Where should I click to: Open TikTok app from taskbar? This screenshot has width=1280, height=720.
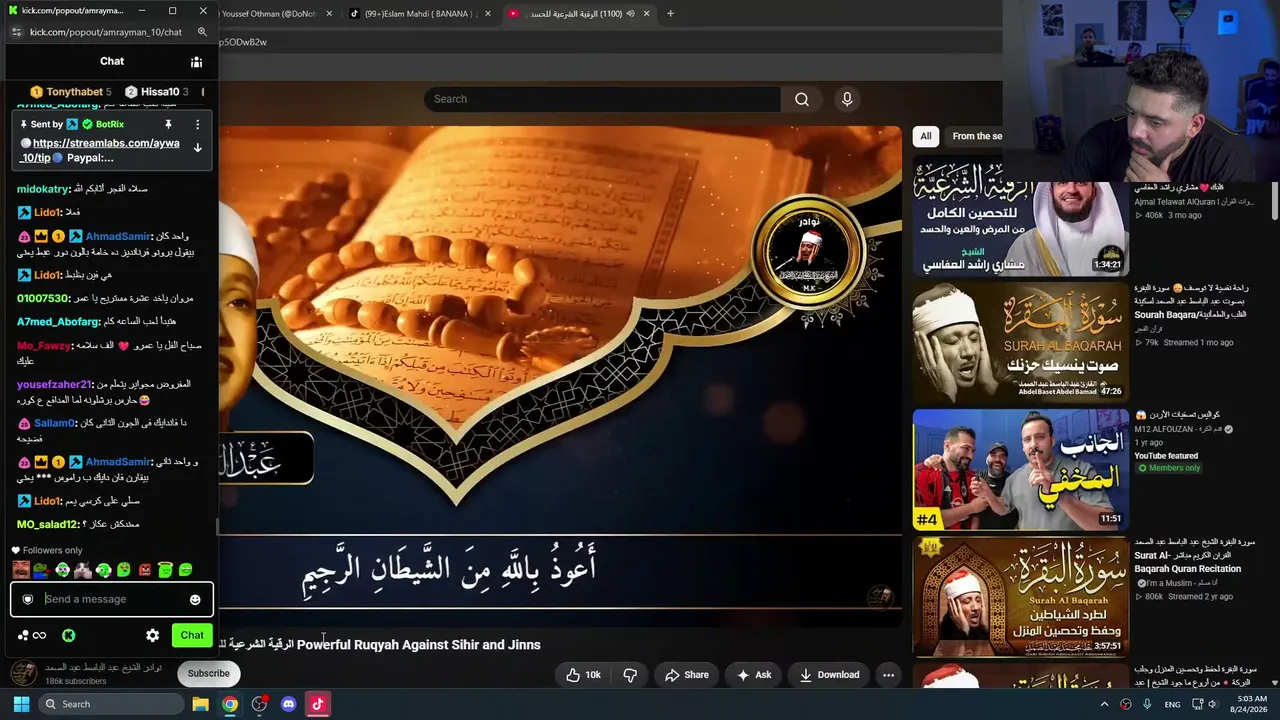pos(318,704)
